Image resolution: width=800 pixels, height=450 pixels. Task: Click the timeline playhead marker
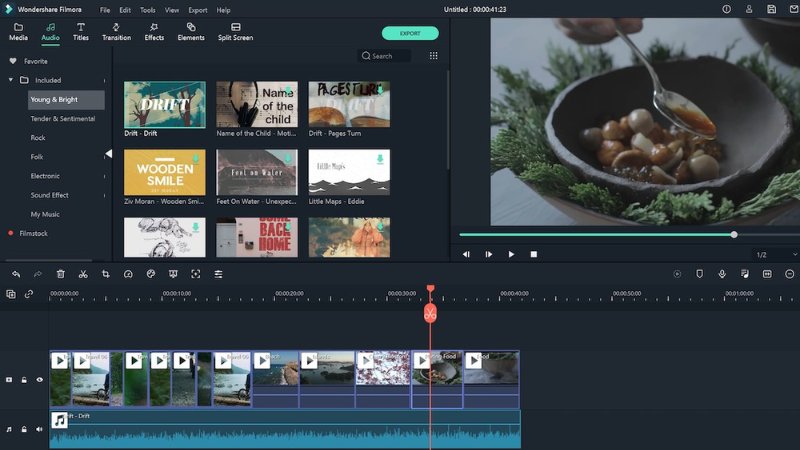pyautogui.click(x=431, y=289)
